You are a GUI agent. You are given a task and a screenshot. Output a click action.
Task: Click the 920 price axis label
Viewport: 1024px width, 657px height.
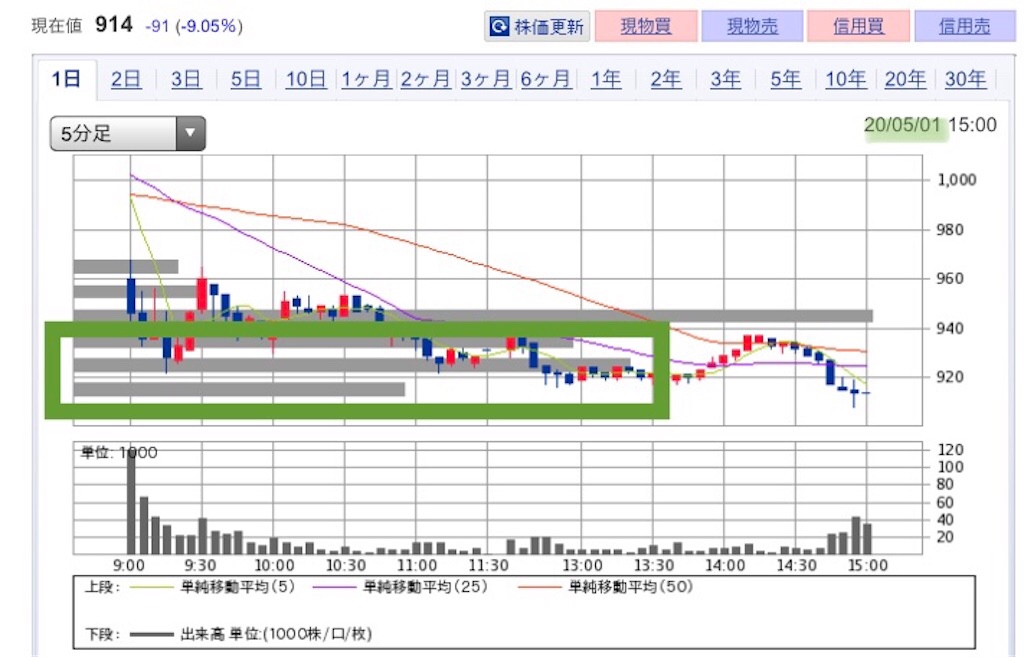pyautogui.click(x=950, y=377)
